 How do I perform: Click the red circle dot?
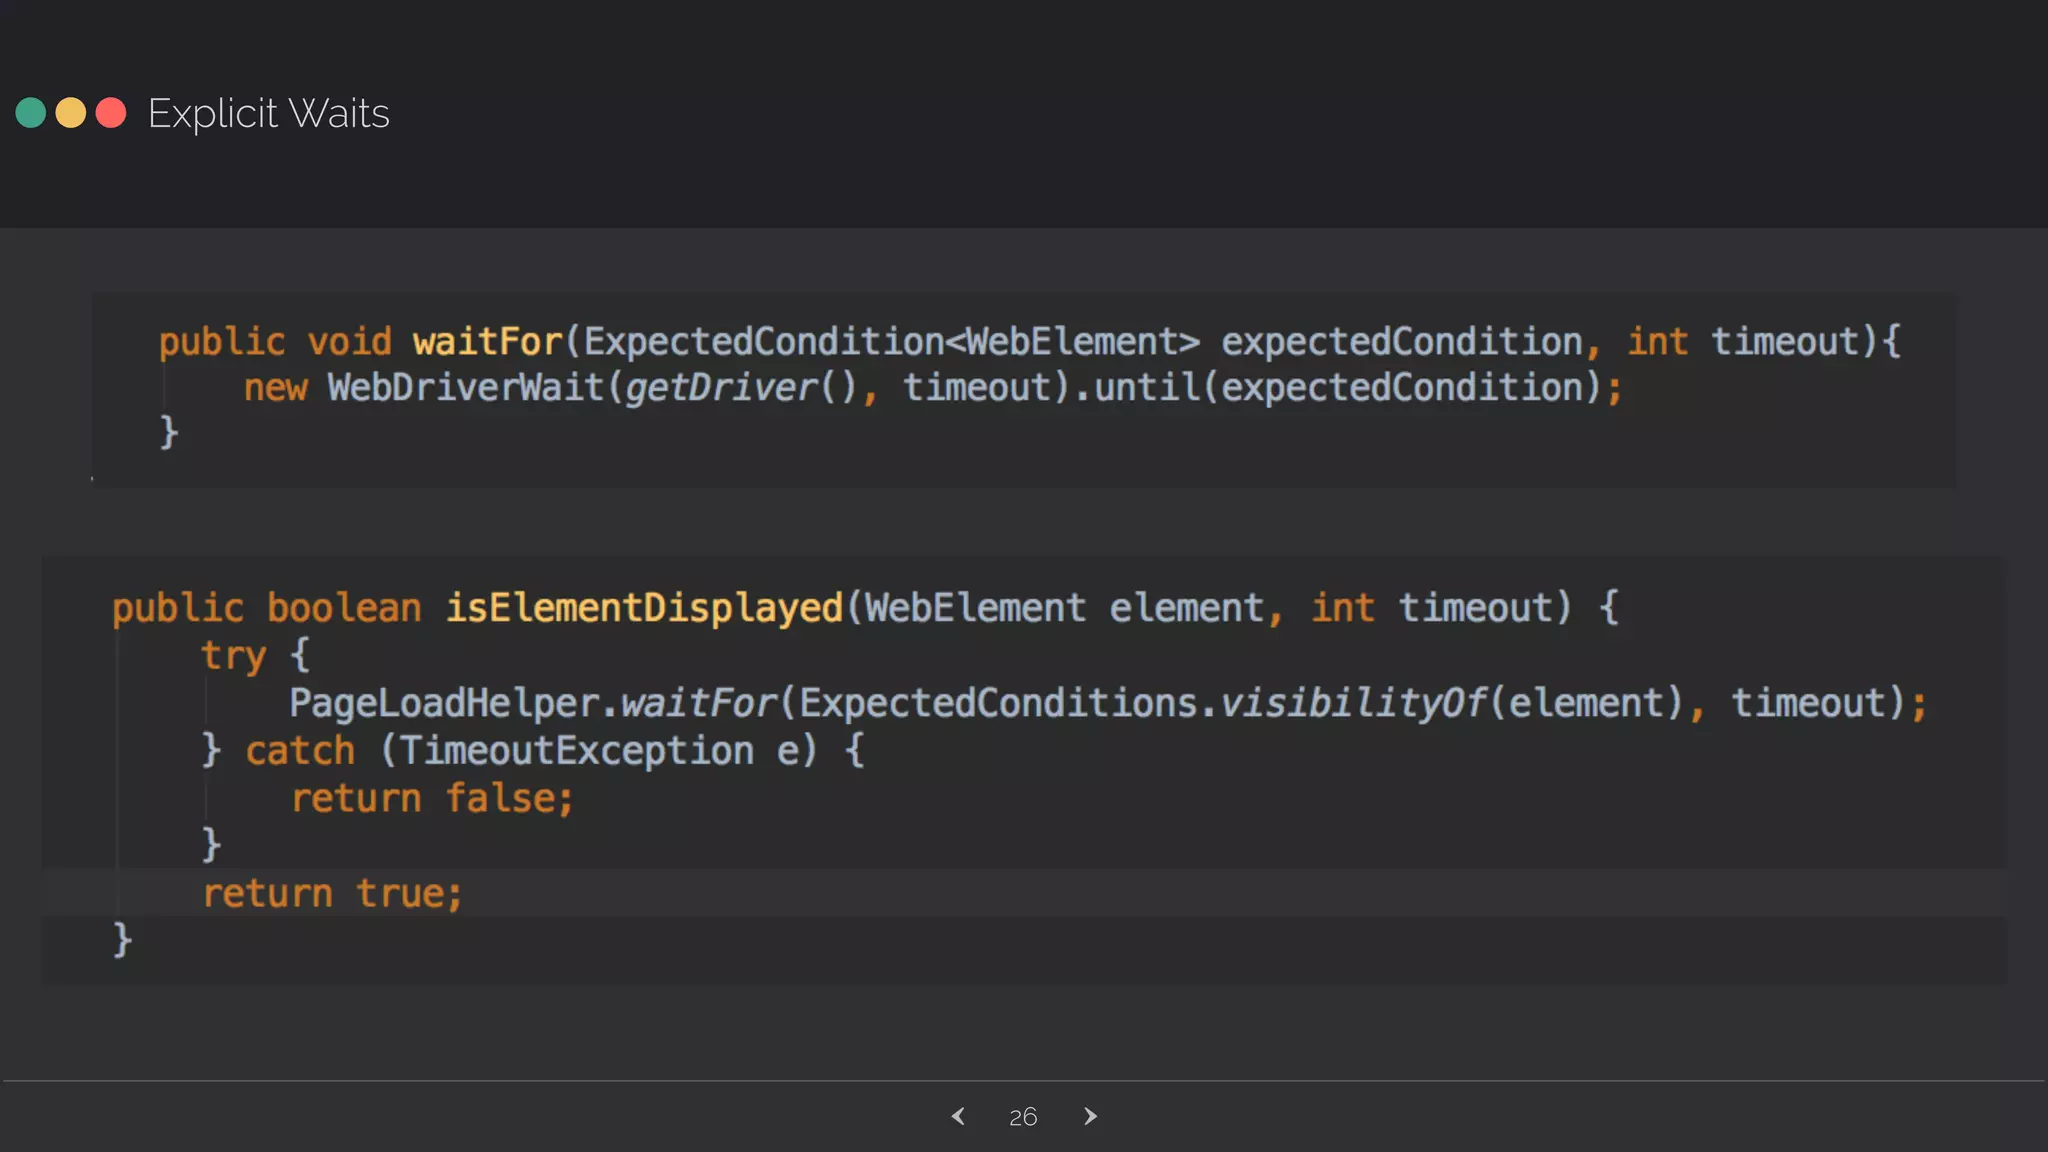[x=111, y=113]
